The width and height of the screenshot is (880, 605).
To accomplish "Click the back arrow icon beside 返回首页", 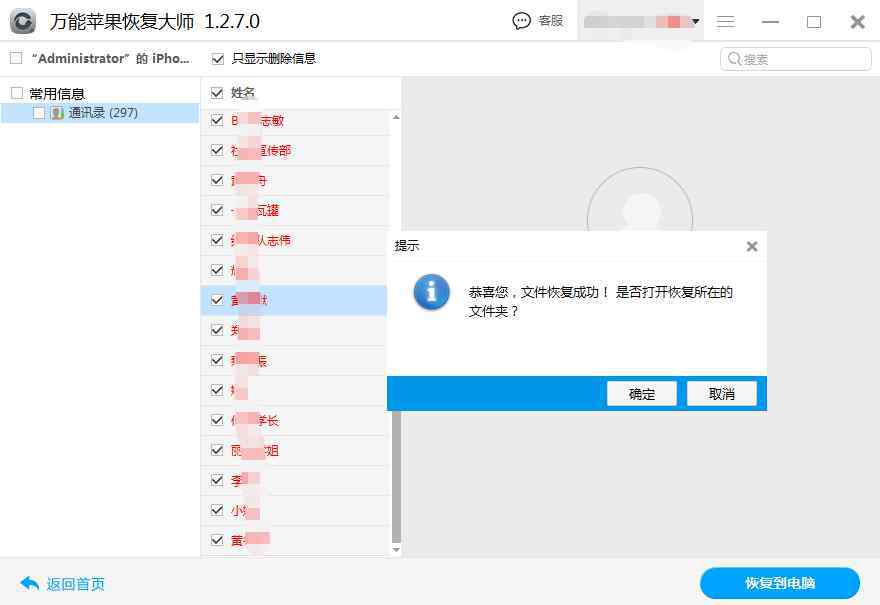I will click(30, 584).
